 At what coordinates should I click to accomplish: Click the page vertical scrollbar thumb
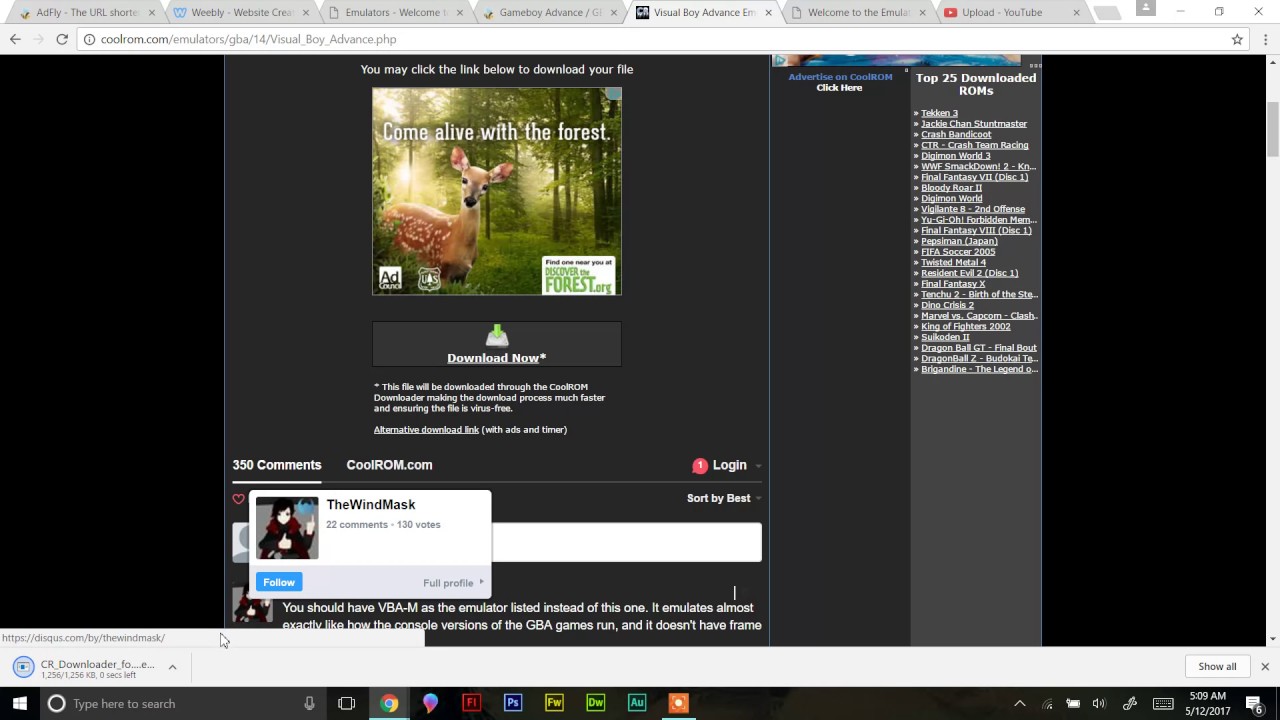coord(1272,130)
